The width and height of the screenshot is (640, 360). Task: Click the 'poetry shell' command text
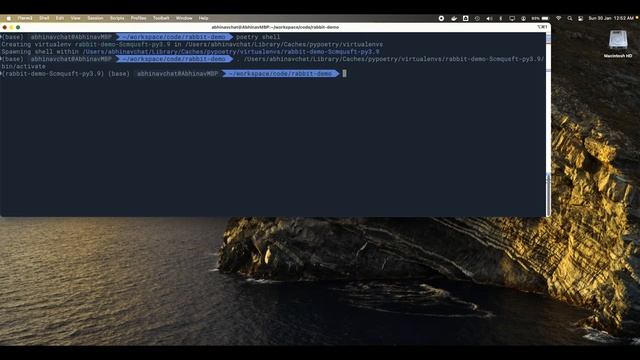[258, 37]
